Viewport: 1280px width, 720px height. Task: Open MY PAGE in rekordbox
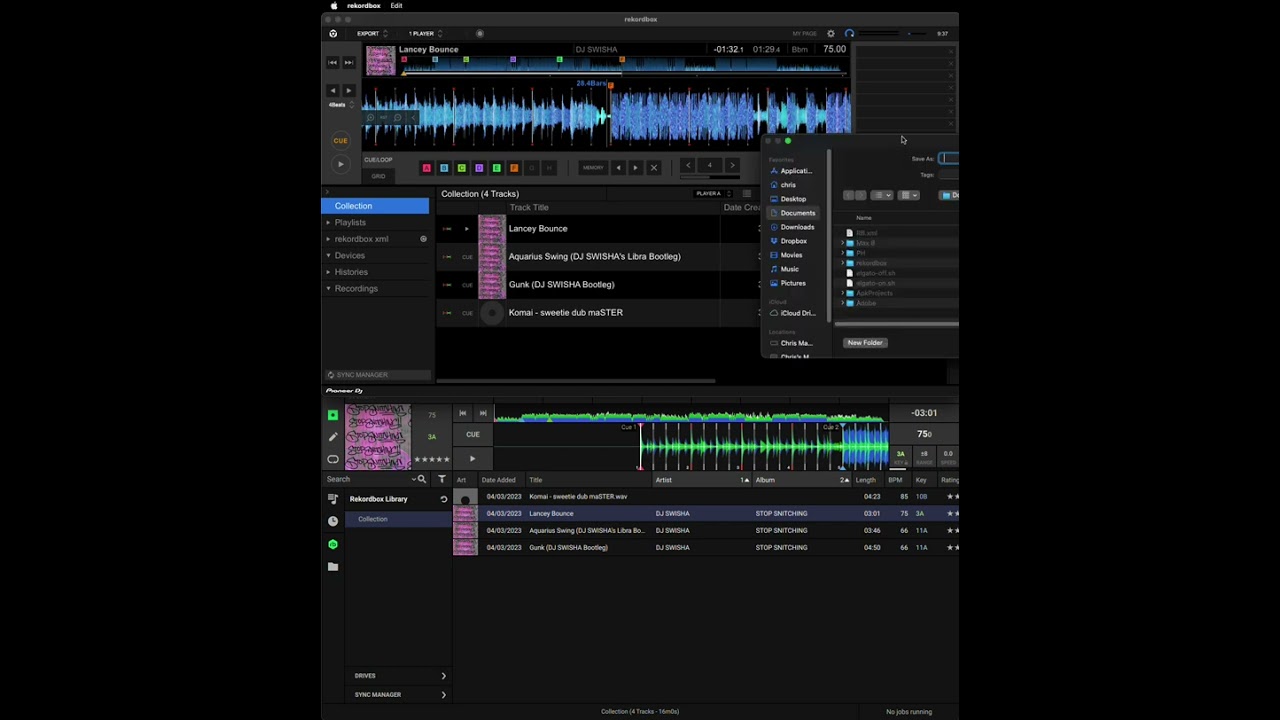tap(804, 34)
